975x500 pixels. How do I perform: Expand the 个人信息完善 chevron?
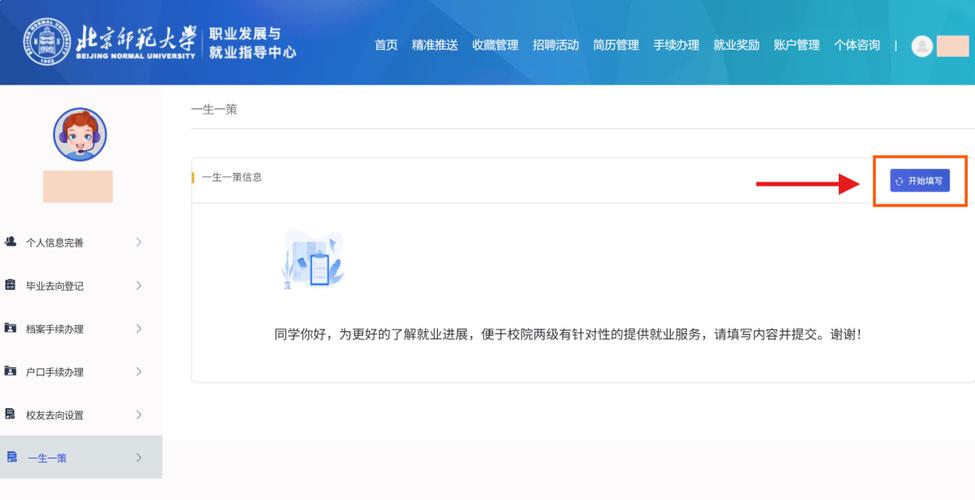point(139,242)
